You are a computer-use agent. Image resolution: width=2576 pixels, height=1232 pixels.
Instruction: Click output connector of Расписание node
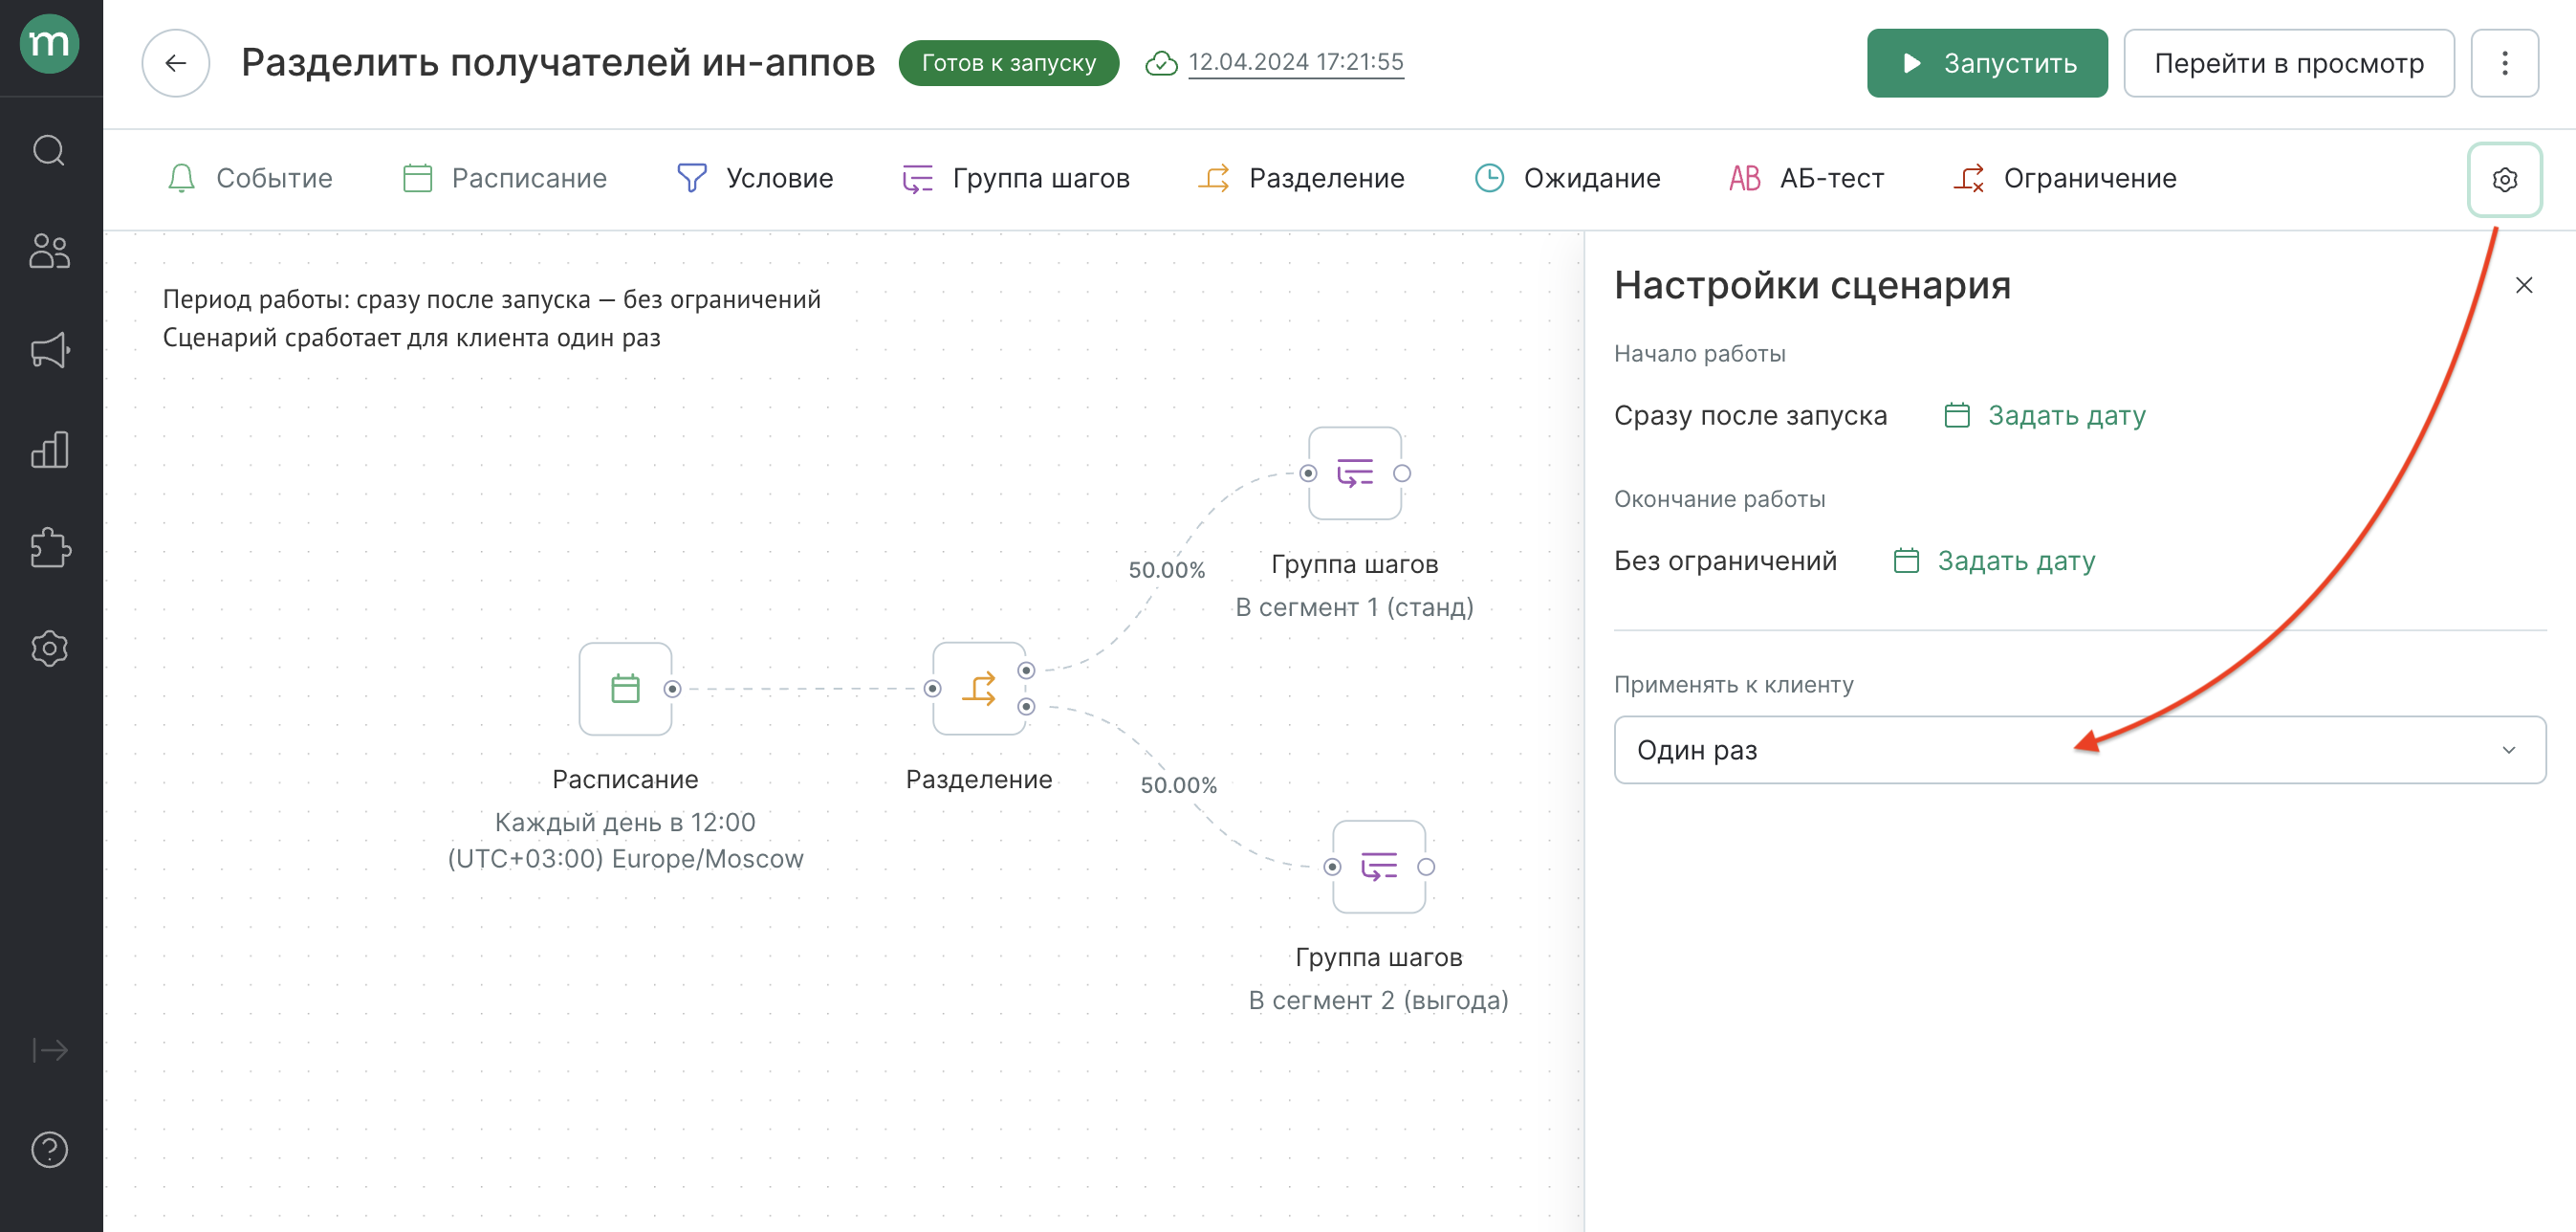(x=673, y=689)
